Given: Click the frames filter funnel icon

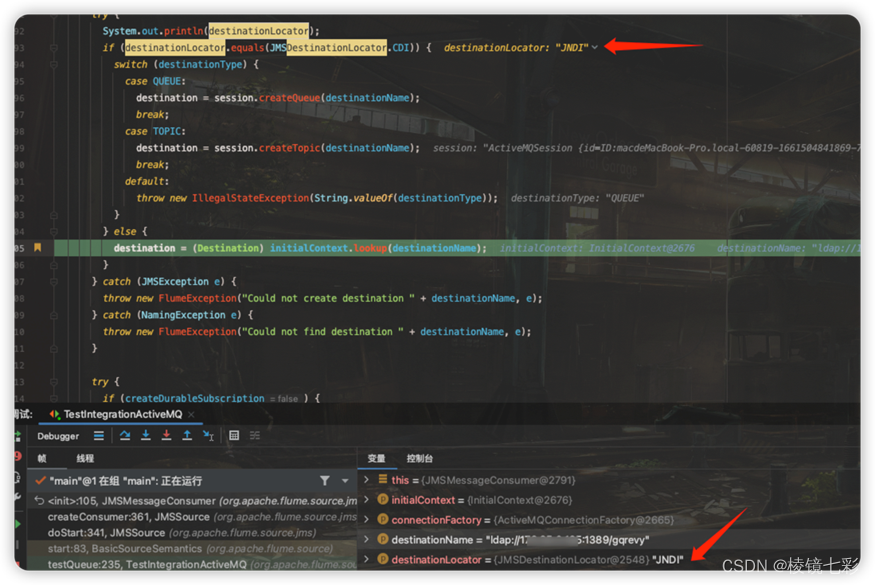Looking at the screenshot, I should (325, 481).
